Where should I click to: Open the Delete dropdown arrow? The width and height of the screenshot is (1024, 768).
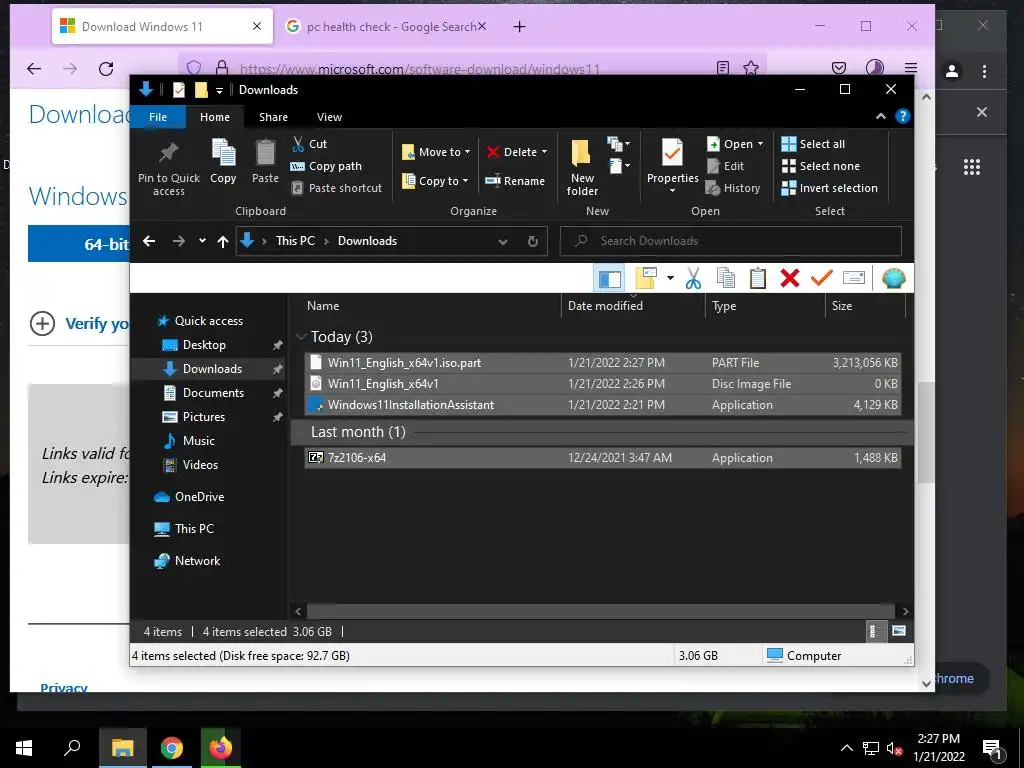coord(544,152)
